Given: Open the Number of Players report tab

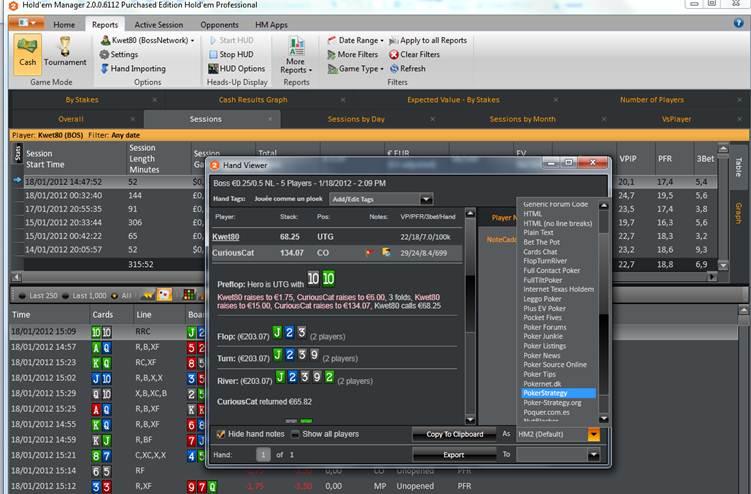Looking at the screenshot, I should point(652,100).
